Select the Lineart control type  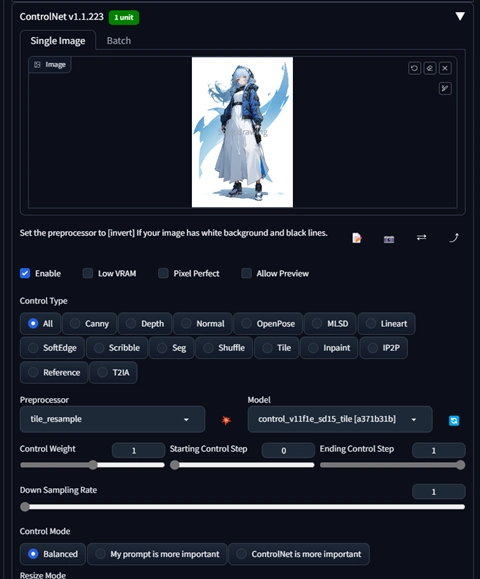pos(387,323)
